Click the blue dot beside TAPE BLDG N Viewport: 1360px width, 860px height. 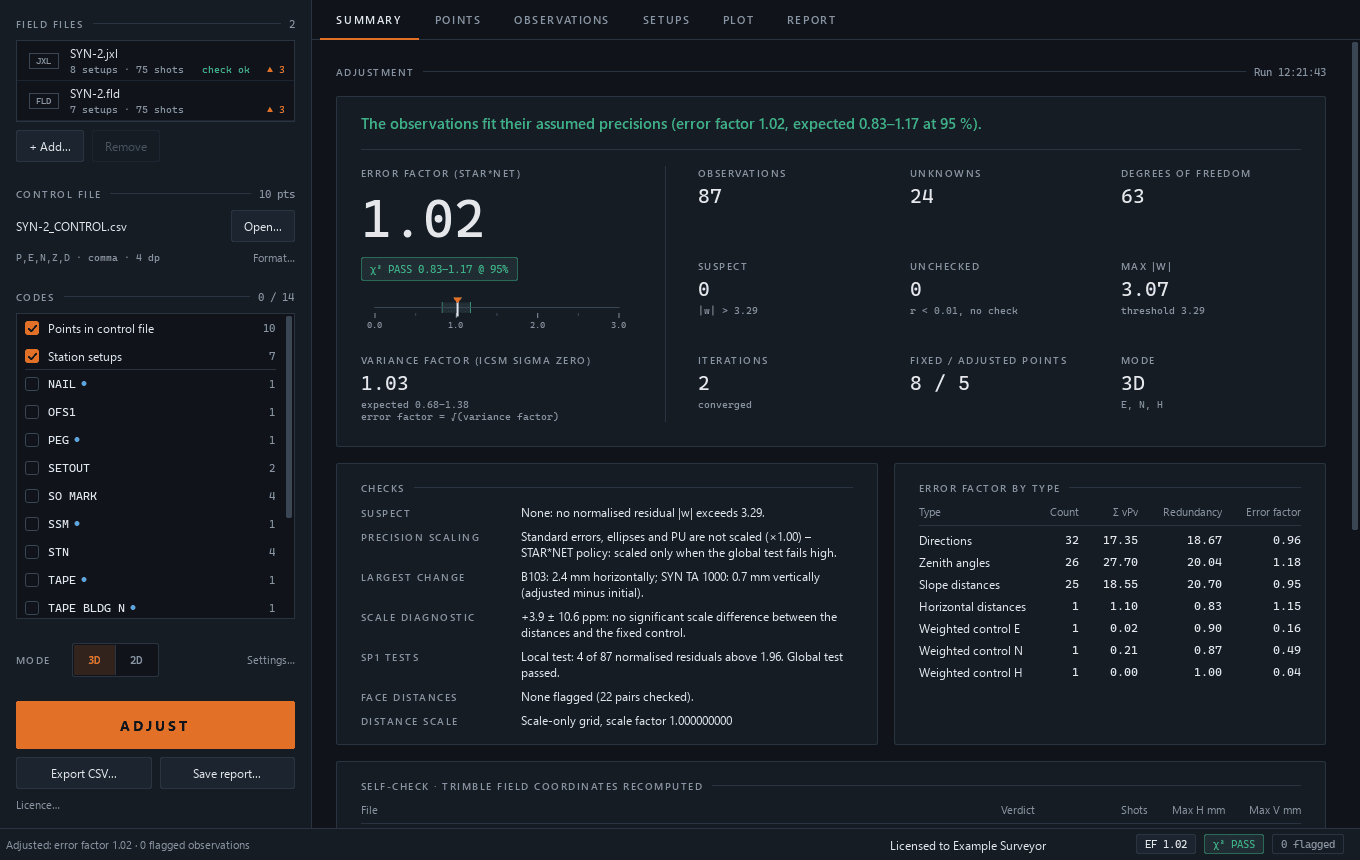tap(133, 607)
